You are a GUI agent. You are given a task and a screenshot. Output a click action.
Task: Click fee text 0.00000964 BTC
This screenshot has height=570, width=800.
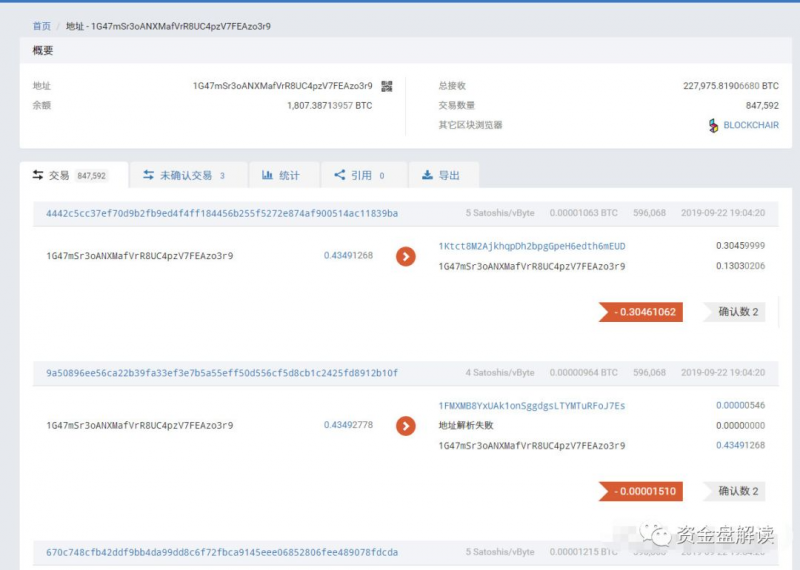(583, 373)
